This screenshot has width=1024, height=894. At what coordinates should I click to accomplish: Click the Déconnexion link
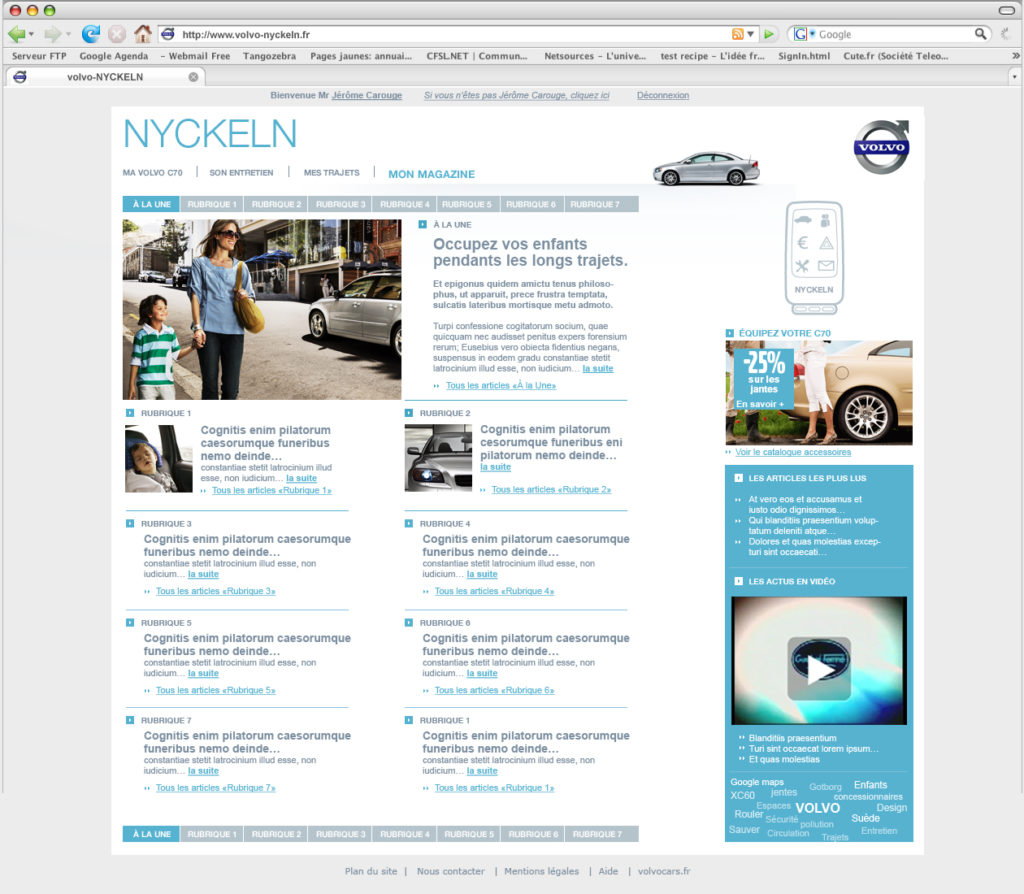[x=663, y=95]
